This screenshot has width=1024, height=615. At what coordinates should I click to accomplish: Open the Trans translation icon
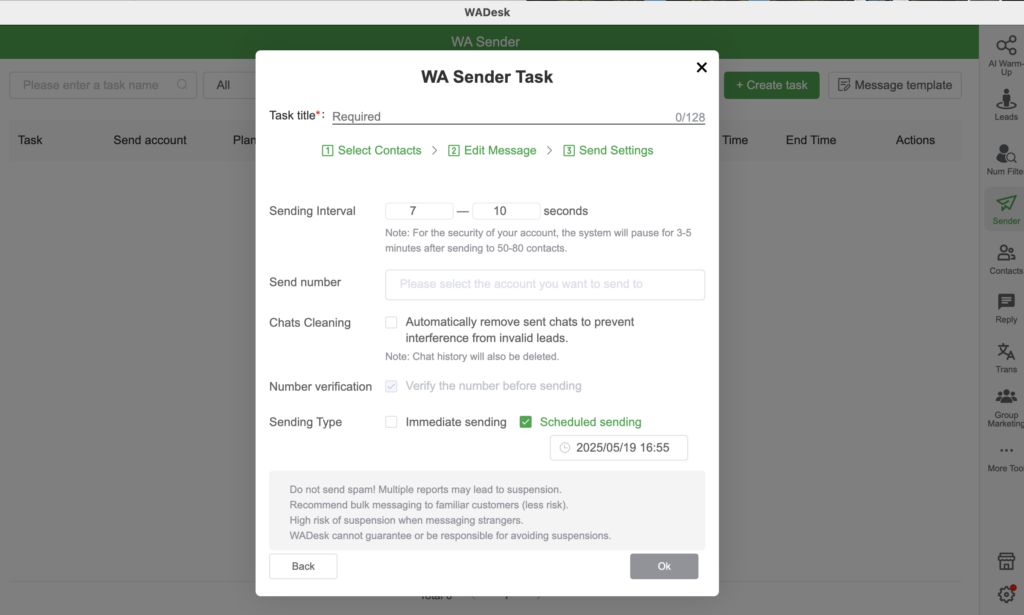coord(1006,352)
